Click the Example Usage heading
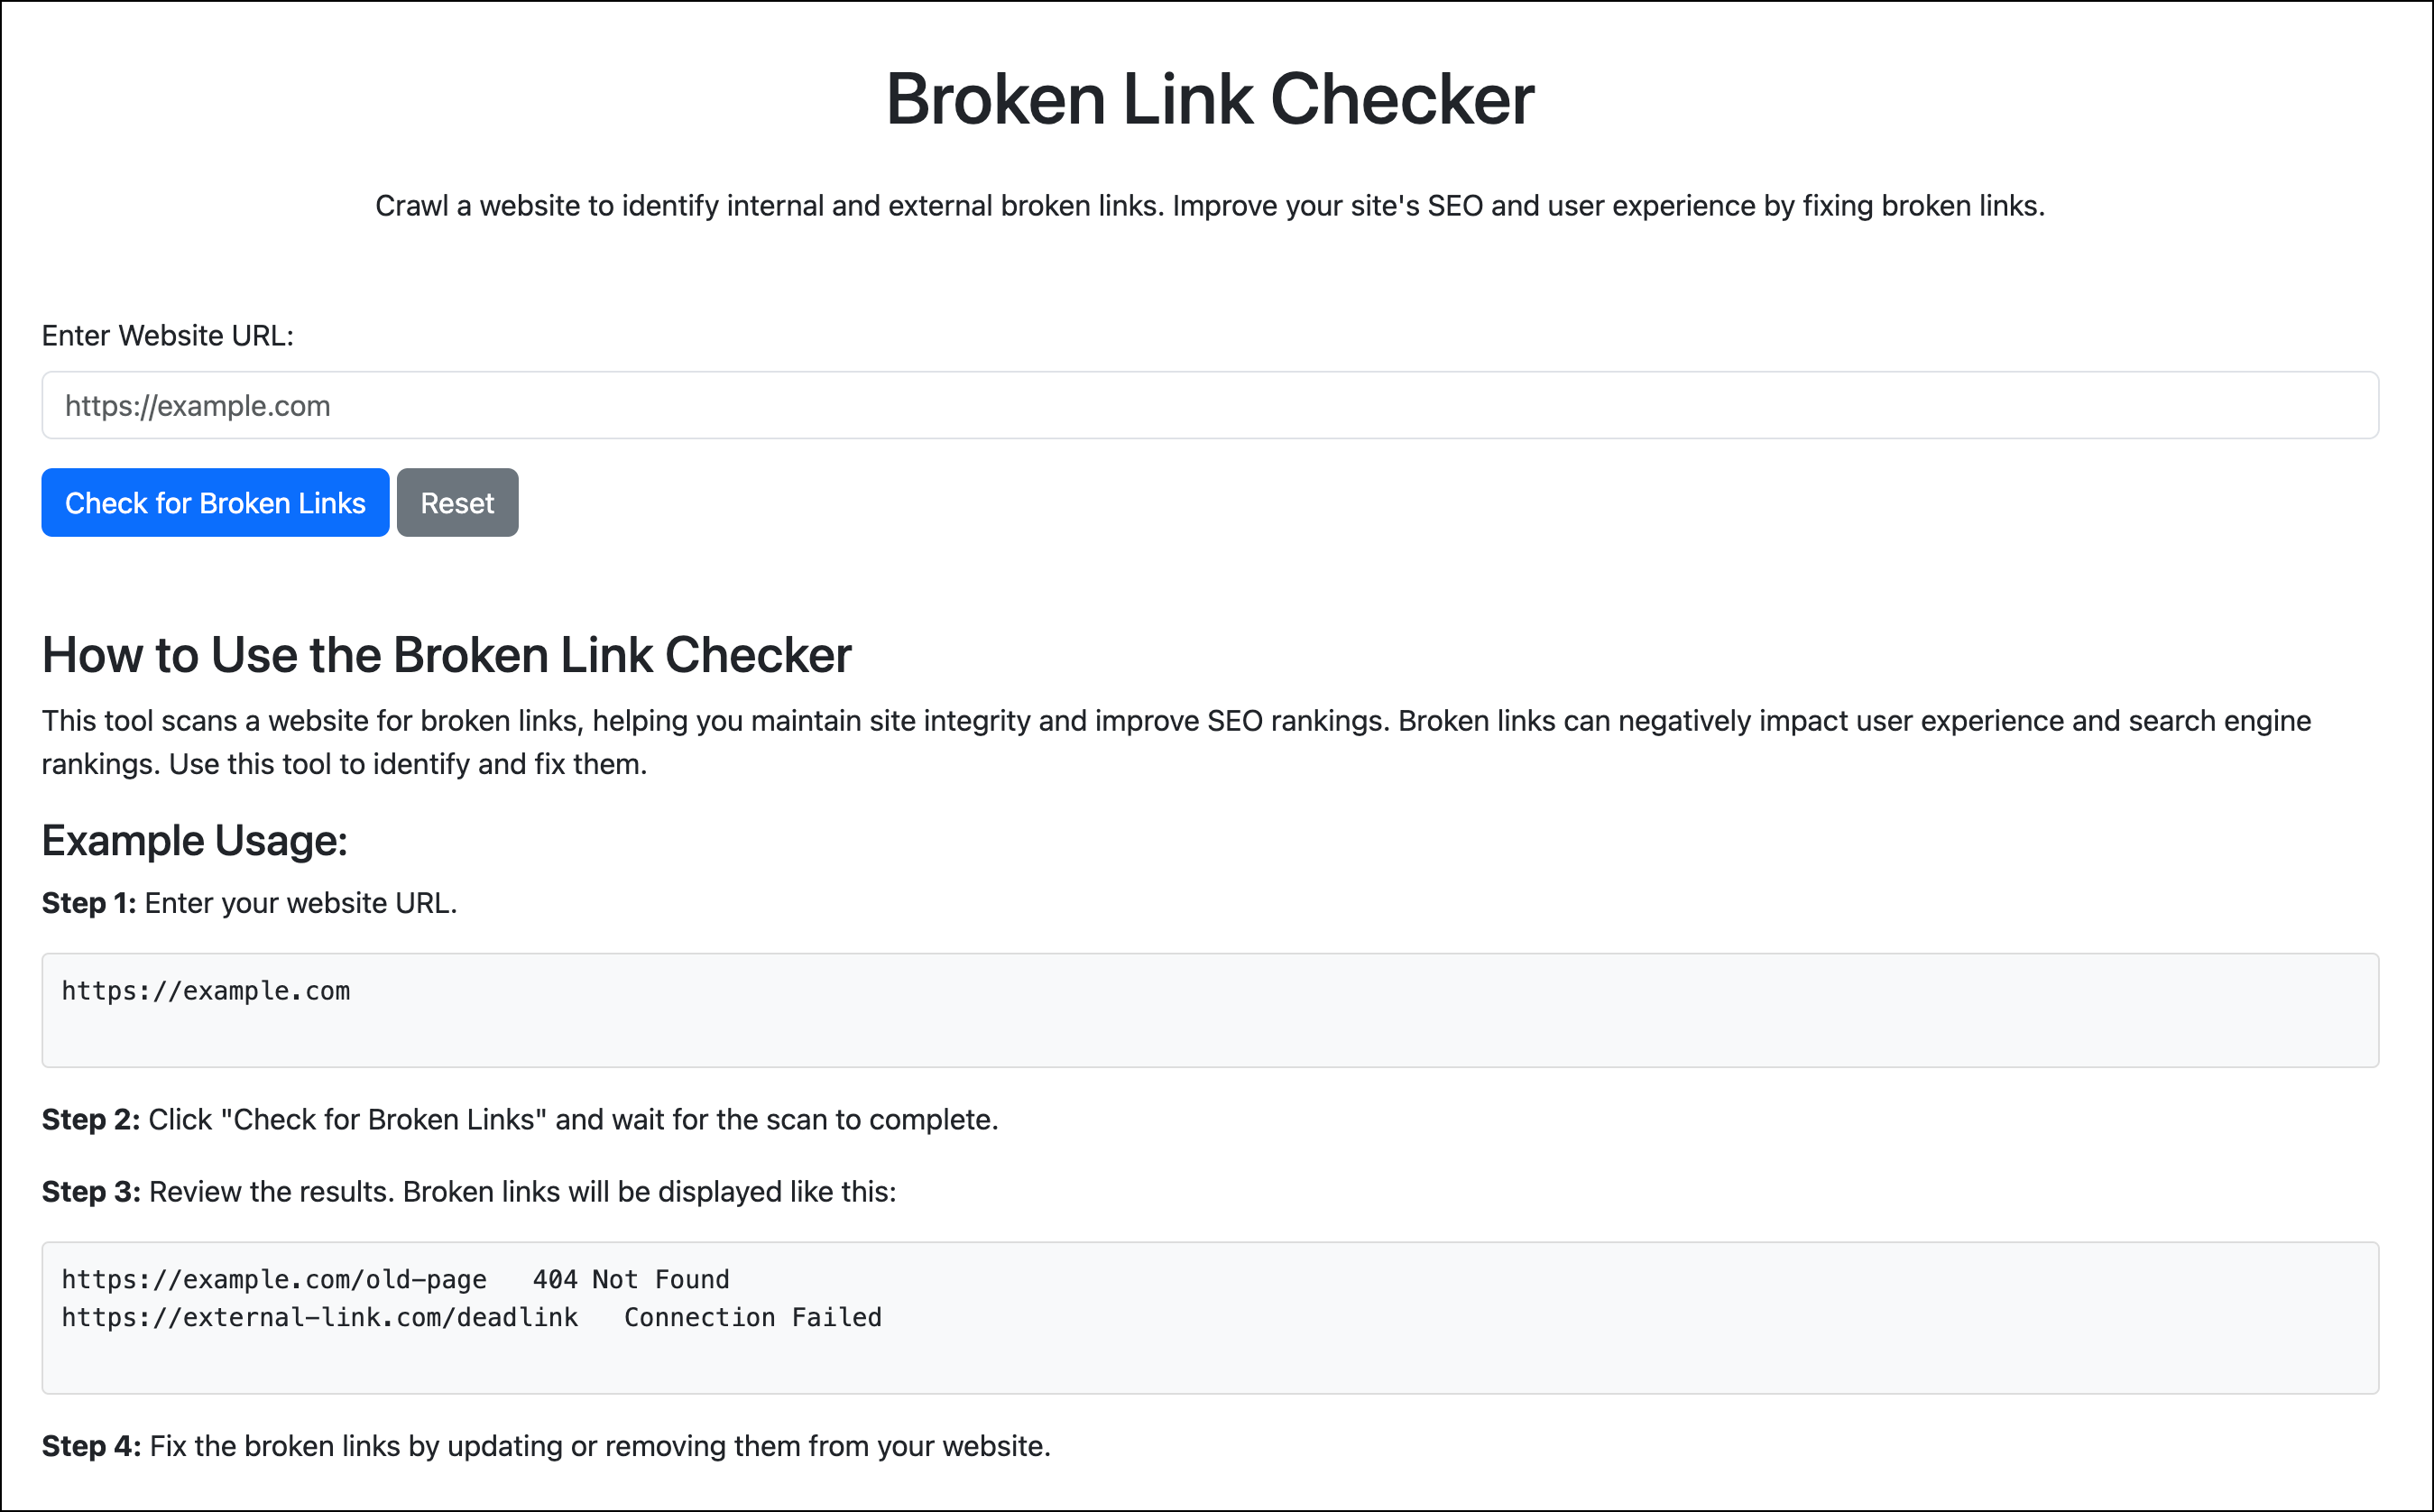The height and width of the screenshot is (1512, 2434). pos(194,841)
